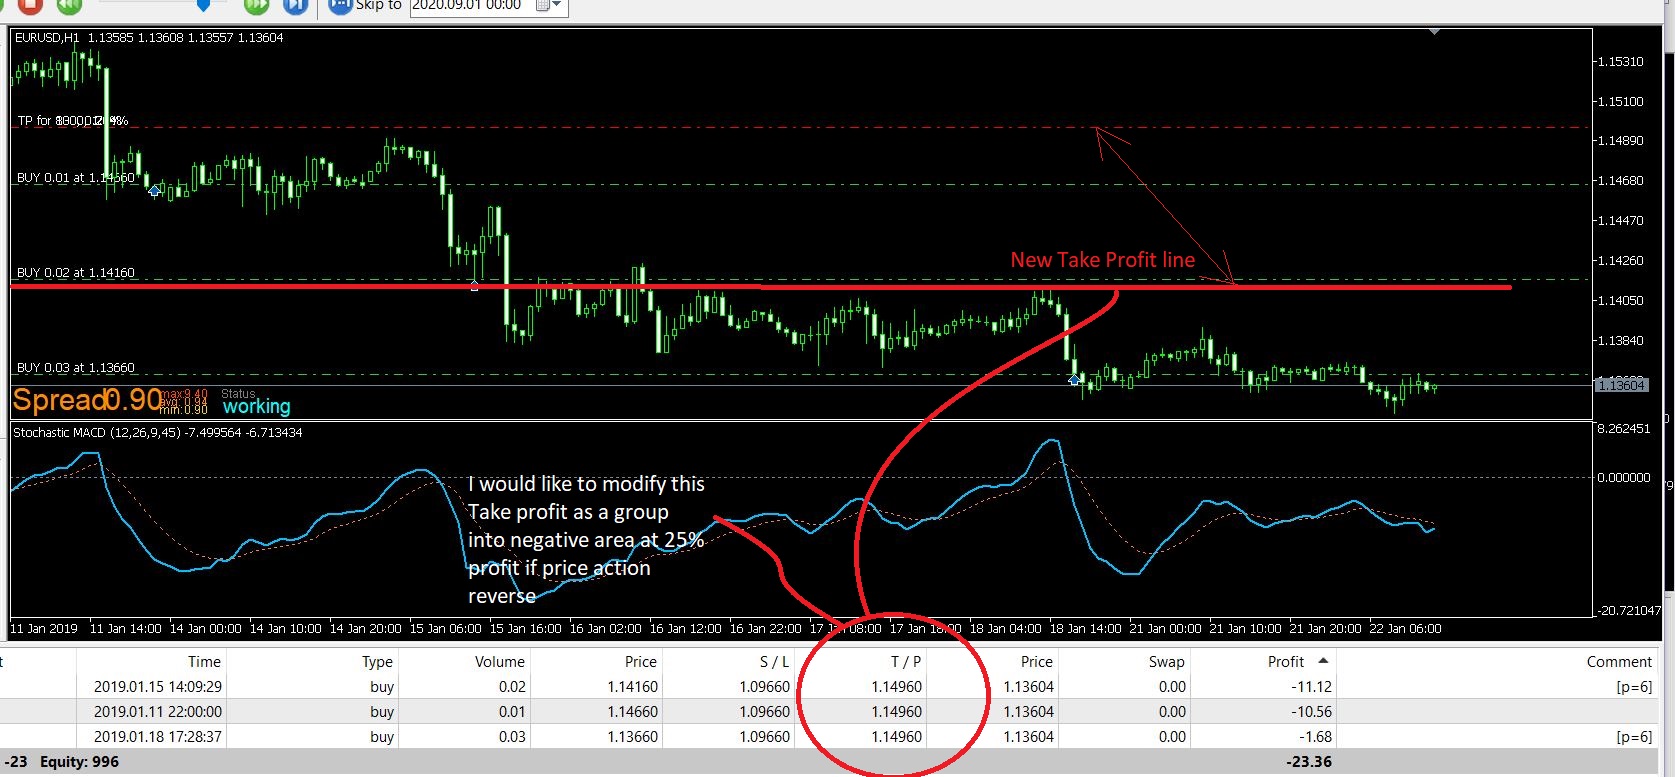Image resolution: width=1675 pixels, height=777 pixels.
Task: Click volume 0.02 cell
Action: tap(512, 687)
